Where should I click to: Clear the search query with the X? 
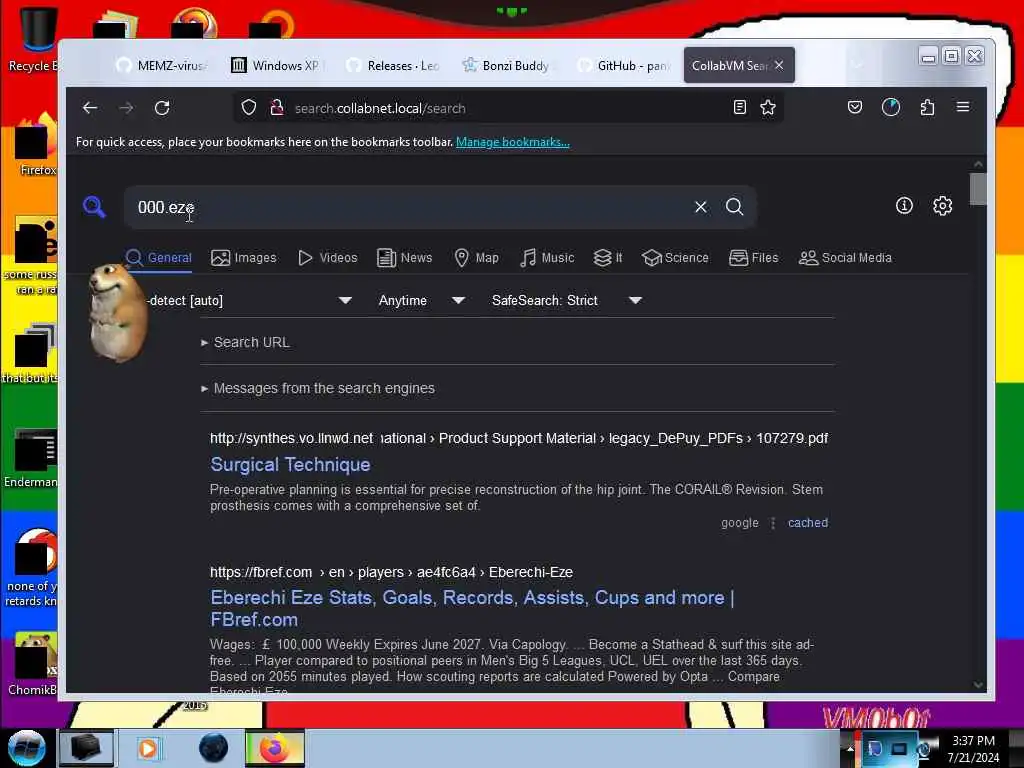[701, 207]
